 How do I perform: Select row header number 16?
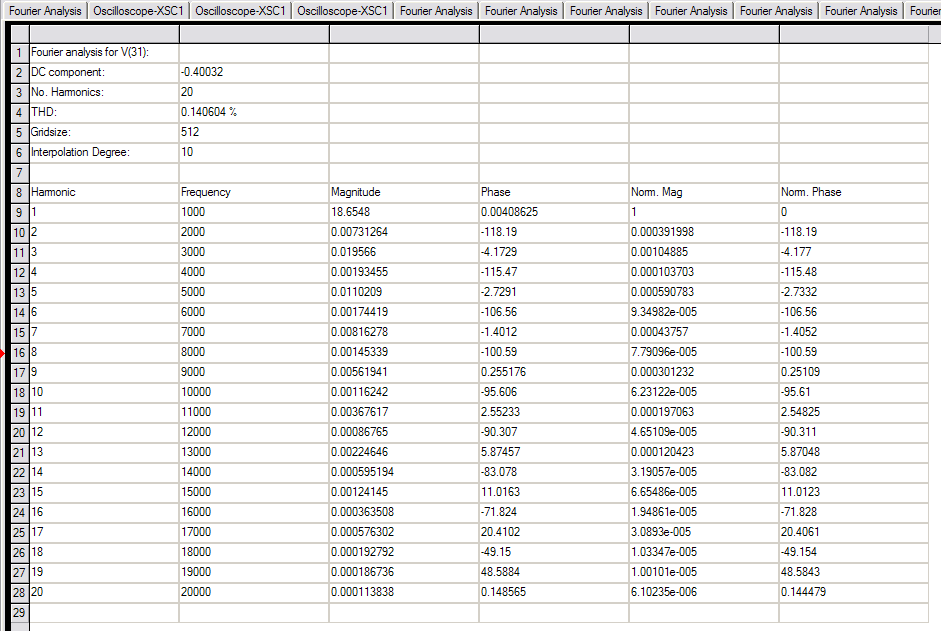[x=19, y=352]
